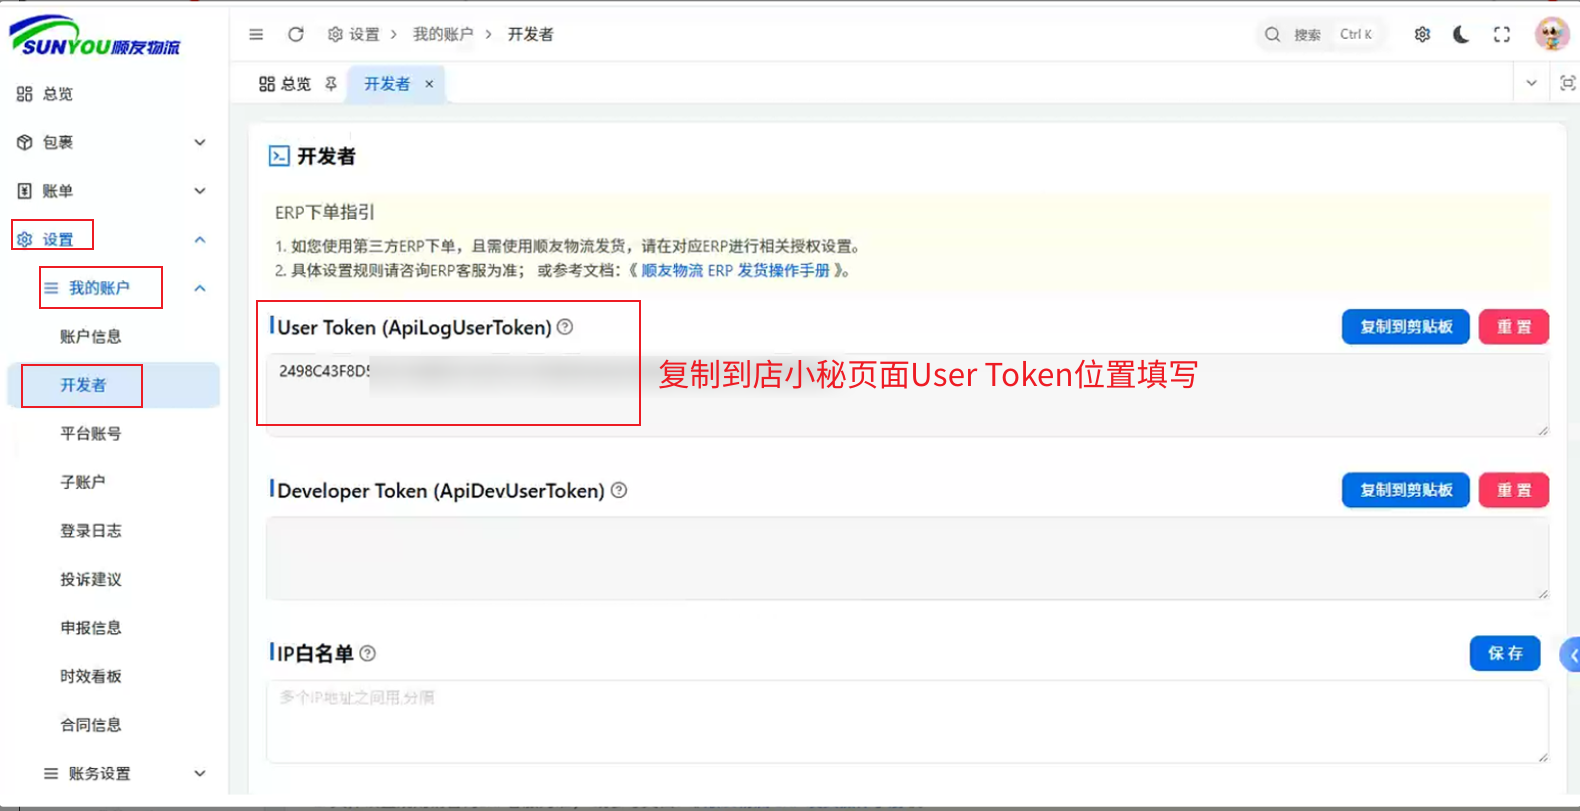Expand the 账单 menu chevron
1580x811 pixels.
[x=200, y=191]
